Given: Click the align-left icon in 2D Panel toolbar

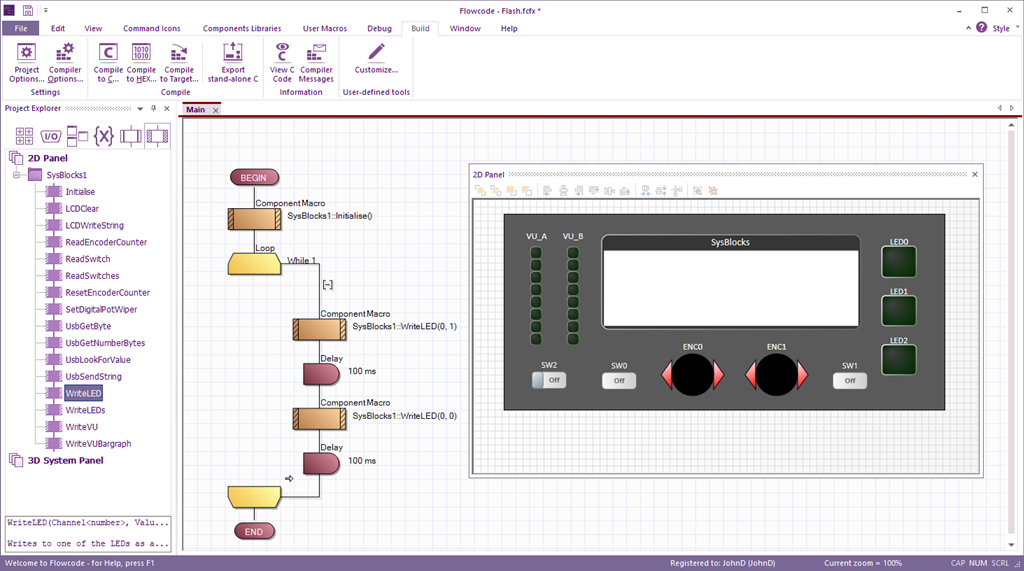Looking at the screenshot, I should (547, 190).
